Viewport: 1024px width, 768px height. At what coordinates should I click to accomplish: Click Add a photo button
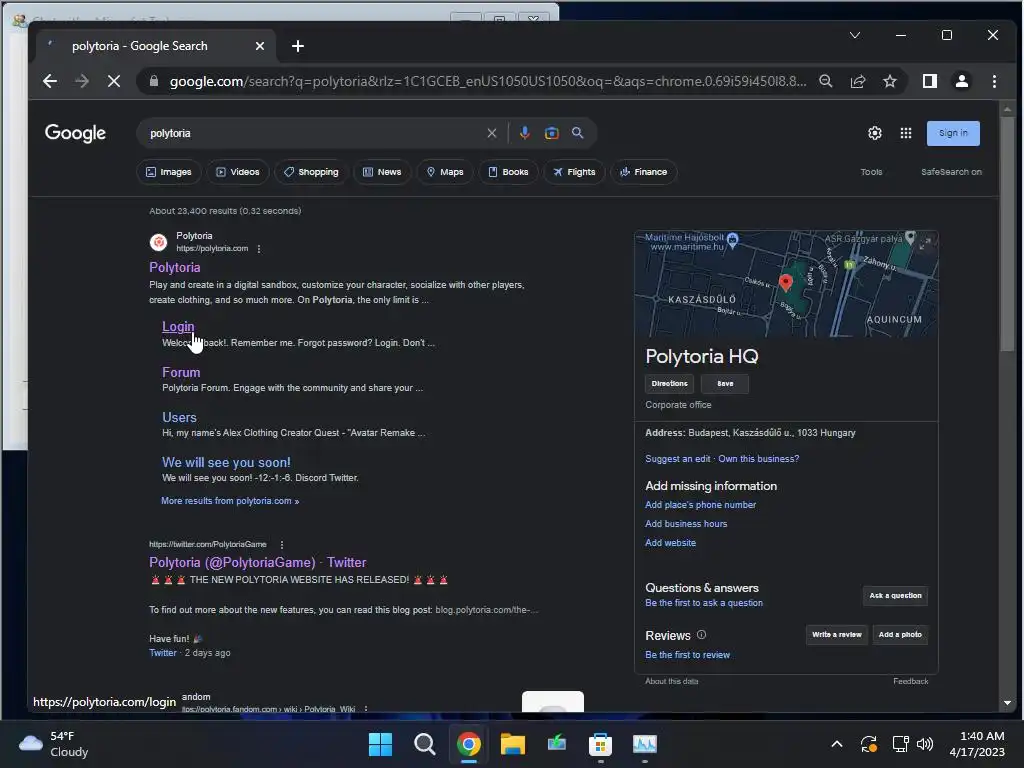901,635
